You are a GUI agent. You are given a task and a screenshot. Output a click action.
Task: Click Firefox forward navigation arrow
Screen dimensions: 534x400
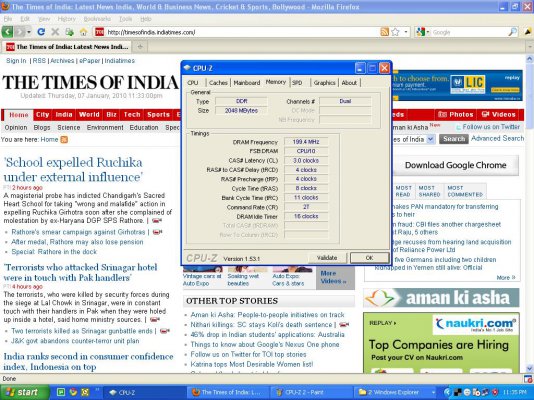(20, 32)
